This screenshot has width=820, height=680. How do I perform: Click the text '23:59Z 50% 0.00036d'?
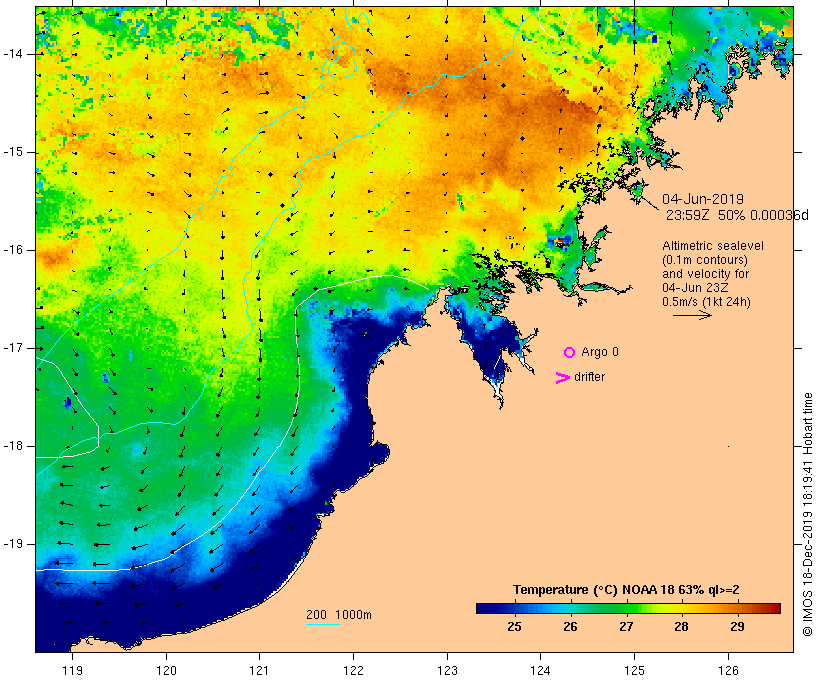pyautogui.click(x=737, y=215)
